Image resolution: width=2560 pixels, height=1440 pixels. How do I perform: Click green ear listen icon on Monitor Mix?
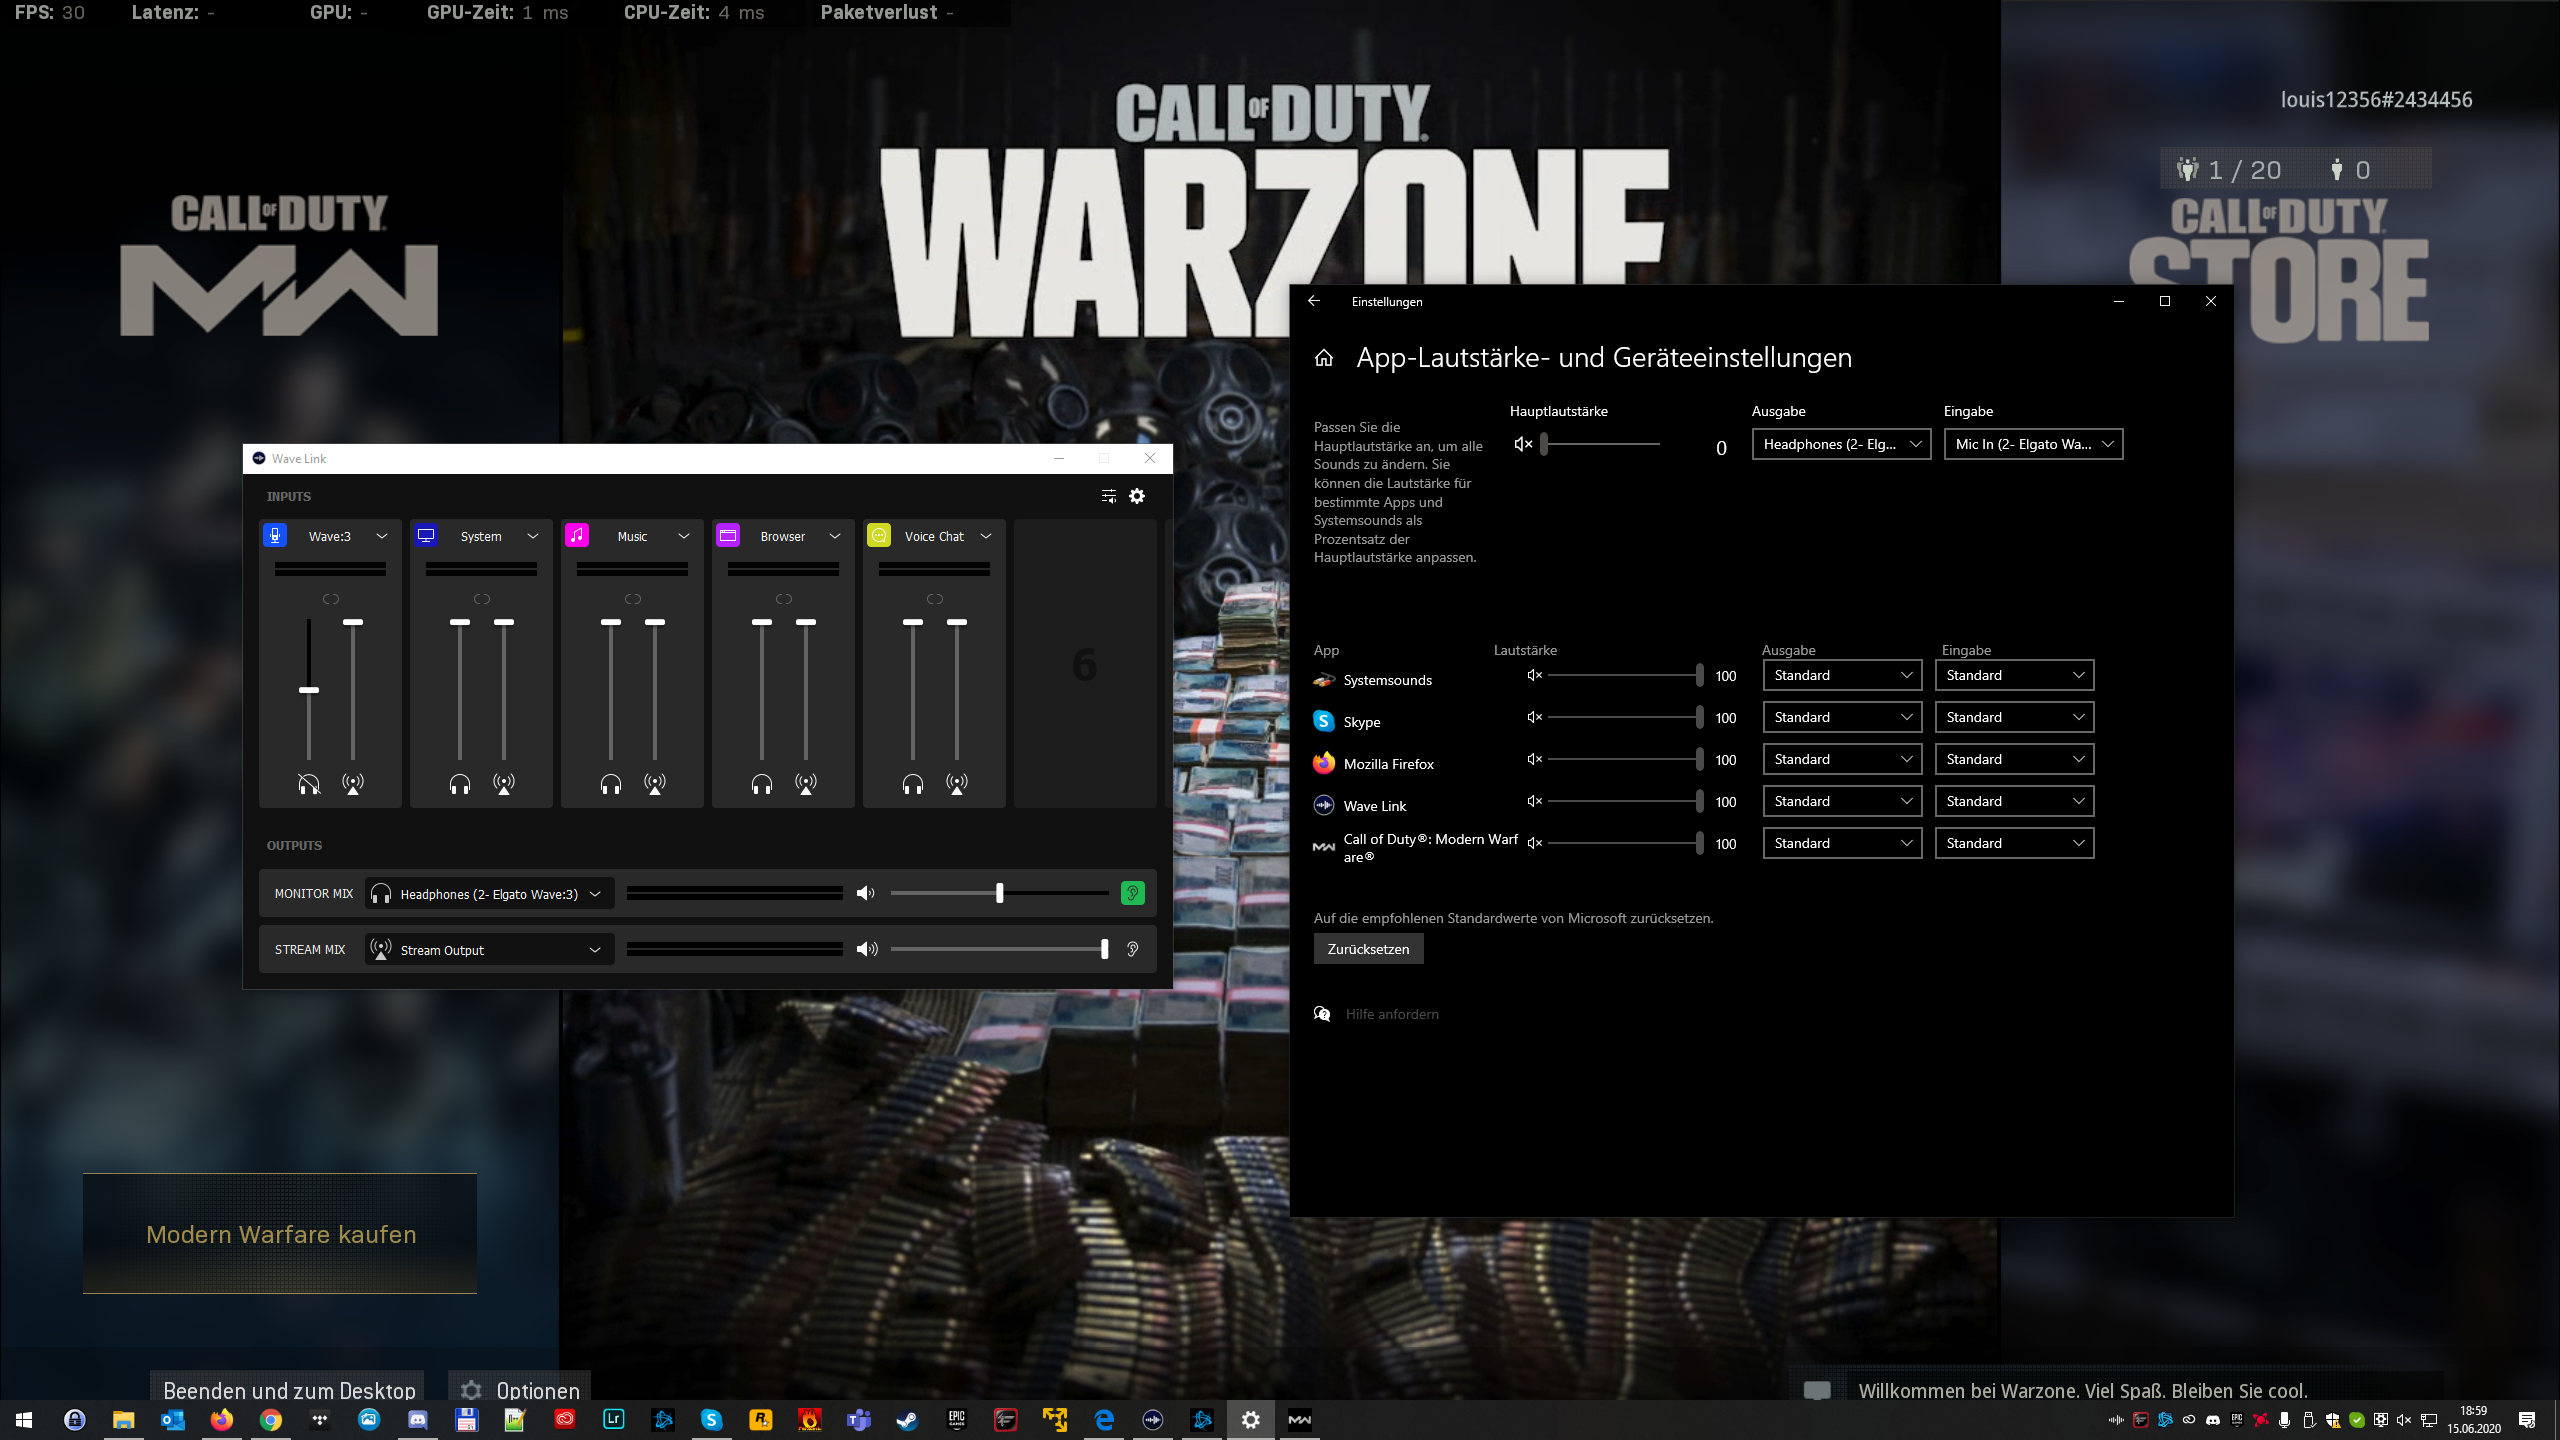pyautogui.click(x=1132, y=893)
